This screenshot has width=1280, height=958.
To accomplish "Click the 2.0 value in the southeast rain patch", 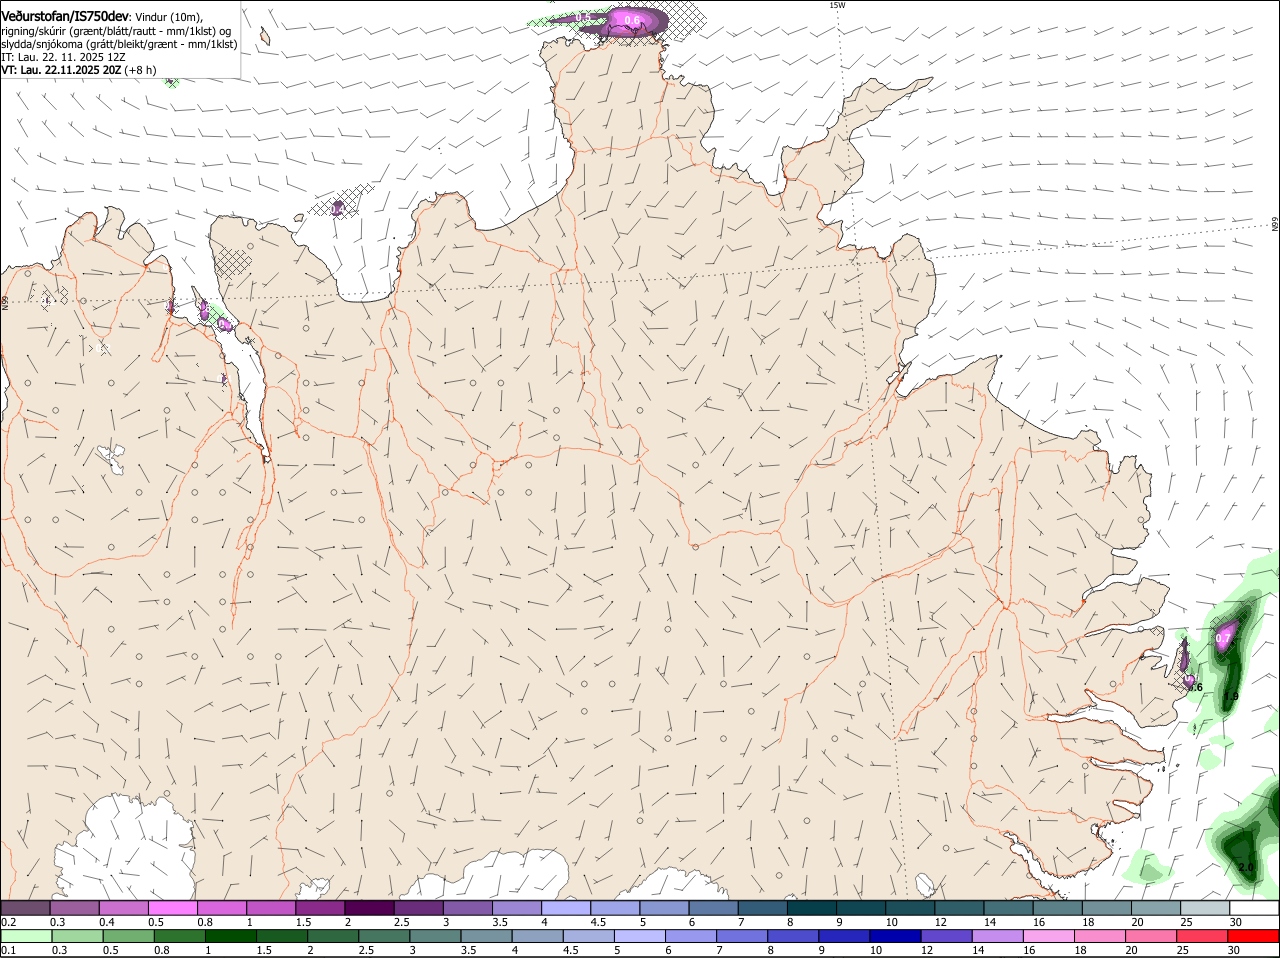I will tap(1246, 867).
